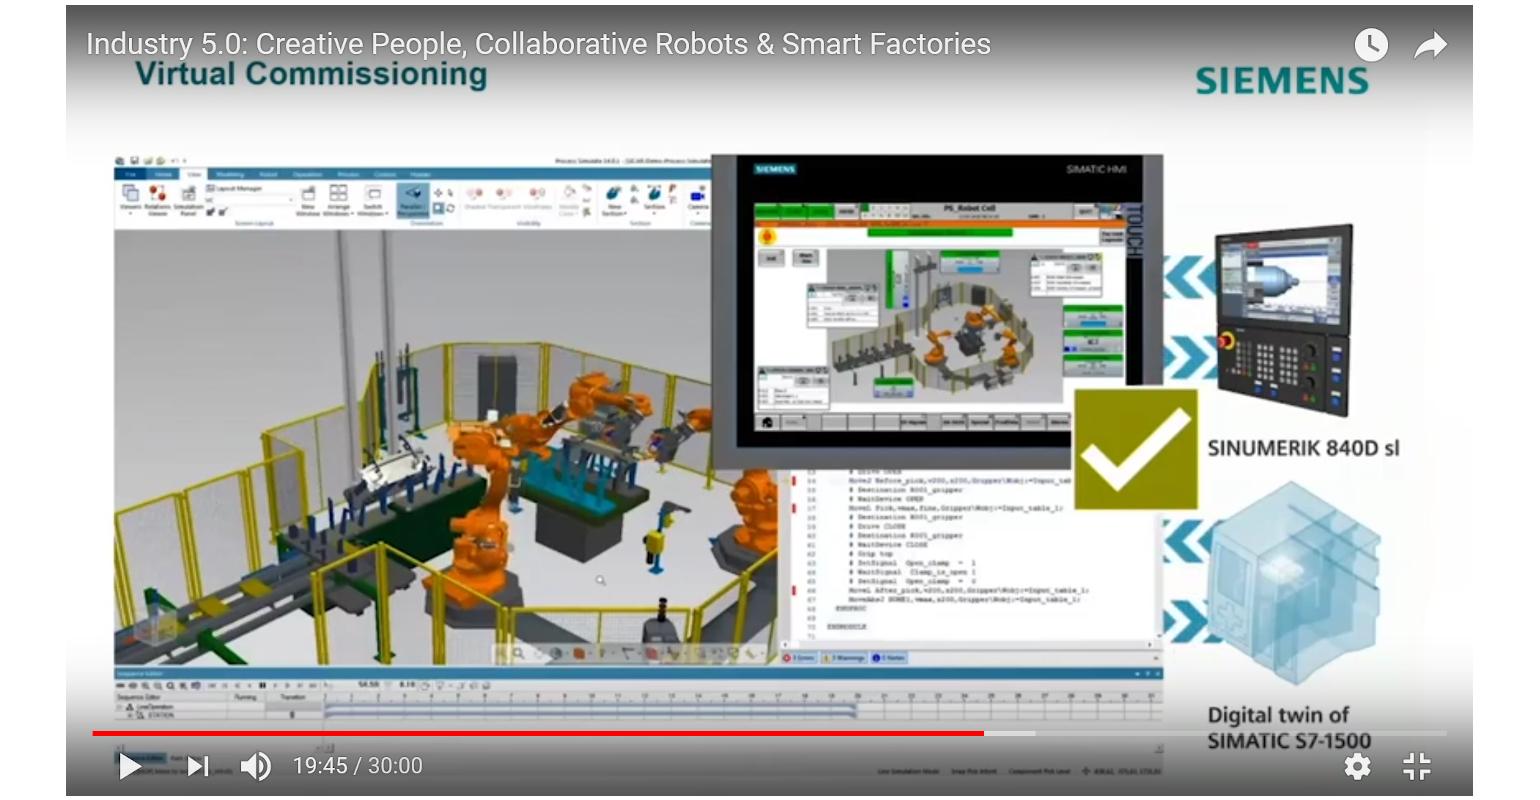Select the File ribbon tab
Screen dimensions: 1540x800
click(x=131, y=174)
